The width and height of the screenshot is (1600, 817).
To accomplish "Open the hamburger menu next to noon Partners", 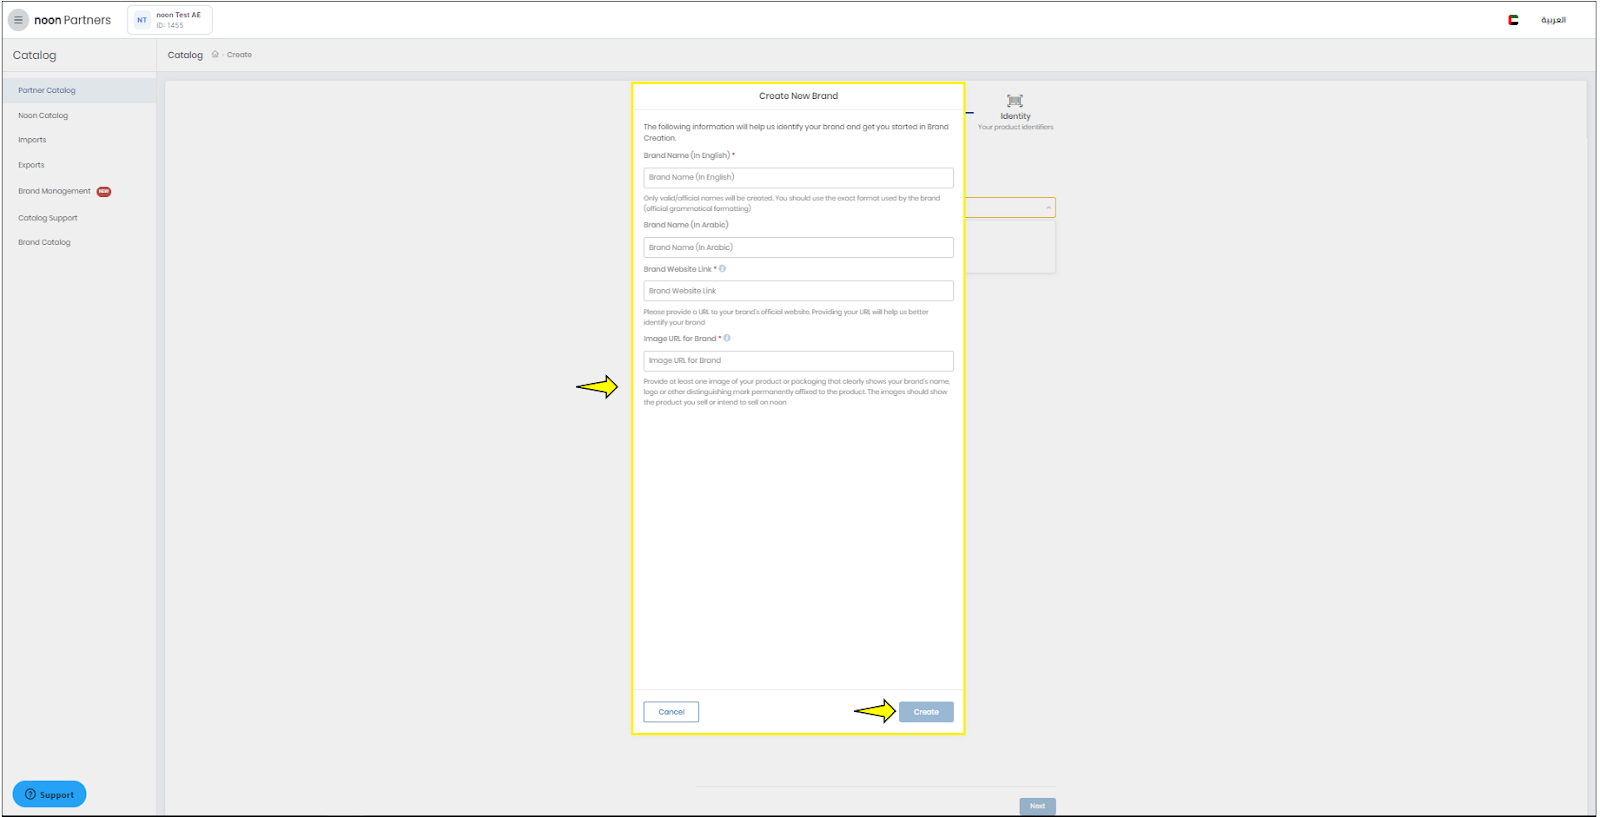I will click(18, 20).
